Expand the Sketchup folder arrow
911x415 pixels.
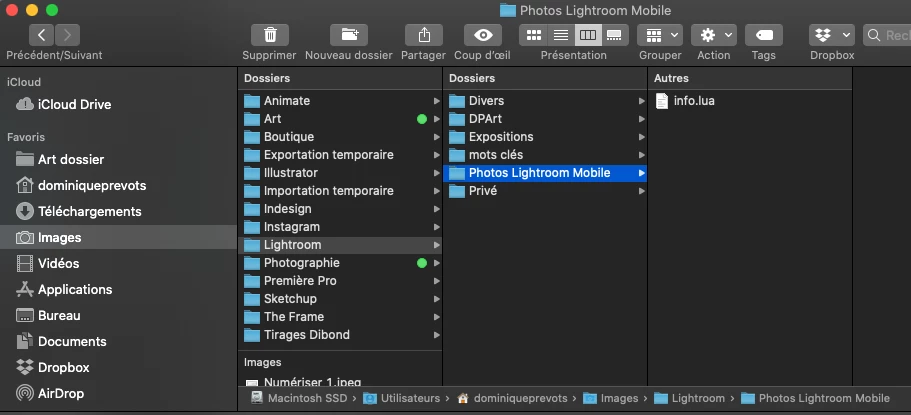point(436,299)
